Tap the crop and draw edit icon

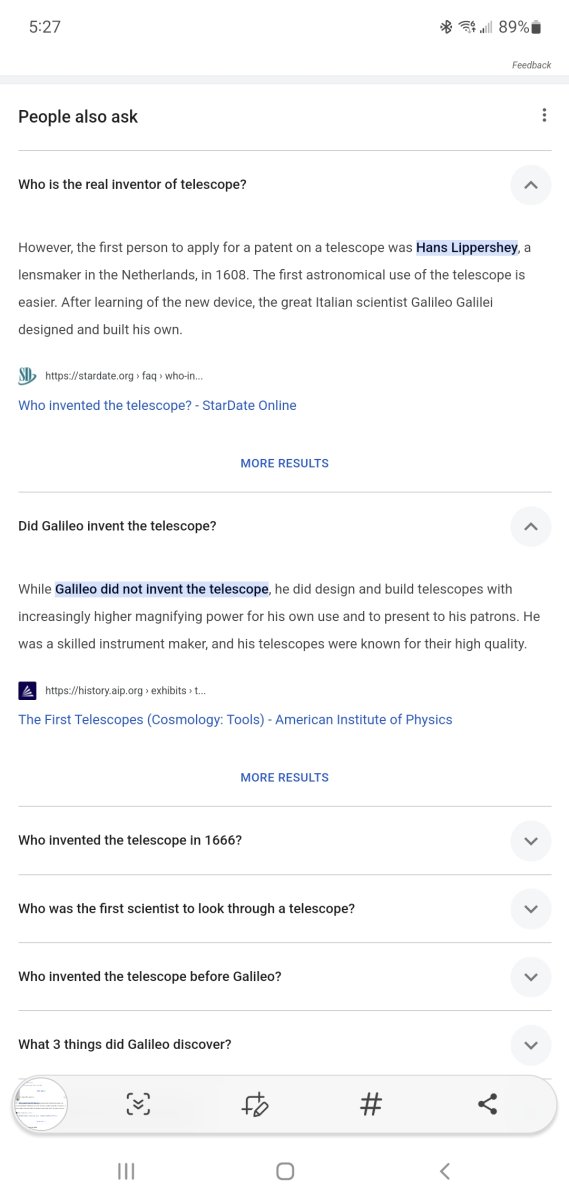click(x=255, y=1104)
